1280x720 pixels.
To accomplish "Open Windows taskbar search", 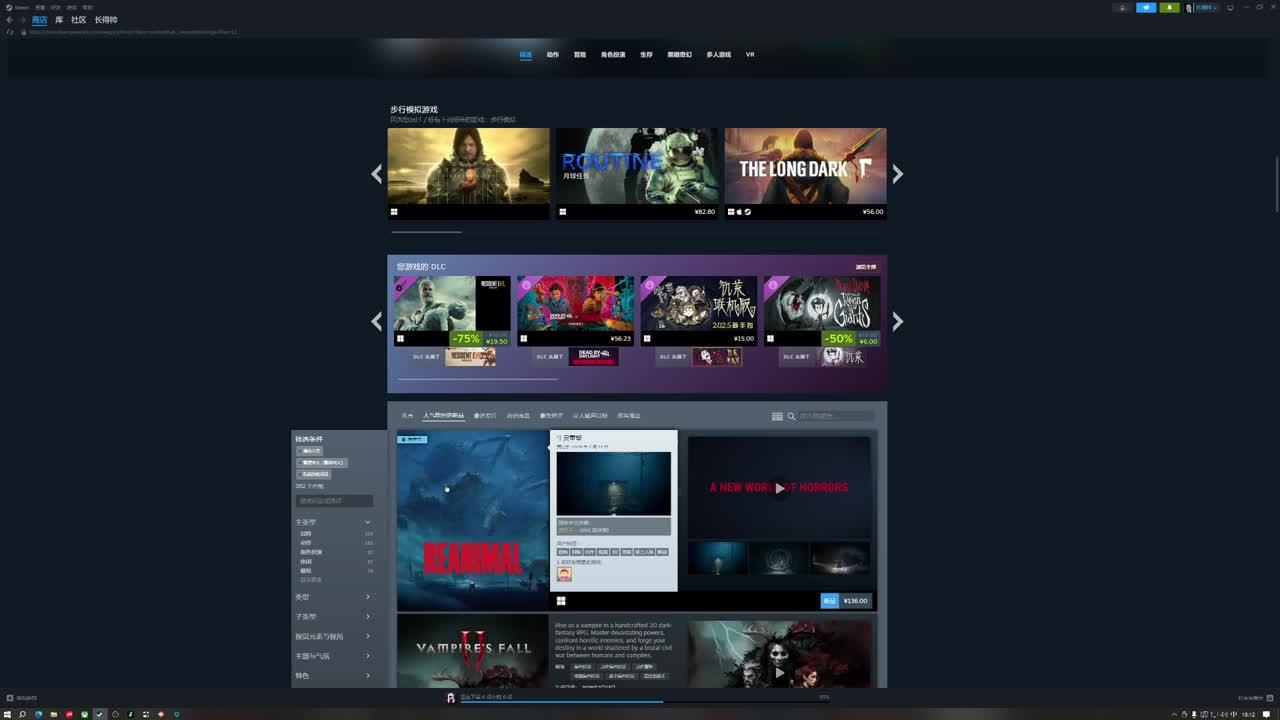I will (22, 714).
